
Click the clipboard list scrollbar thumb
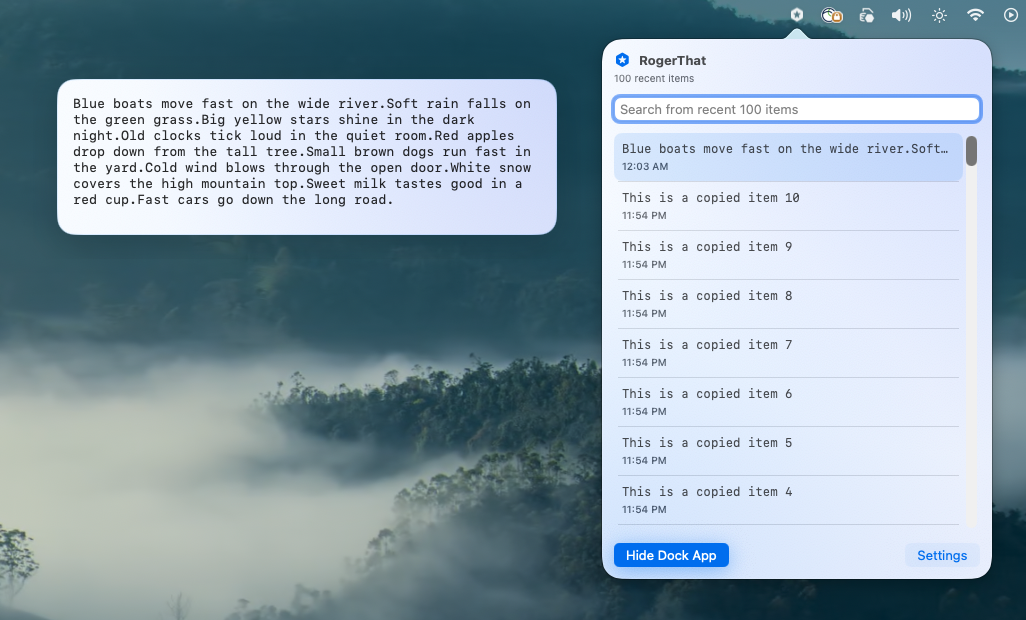click(x=971, y=151)
